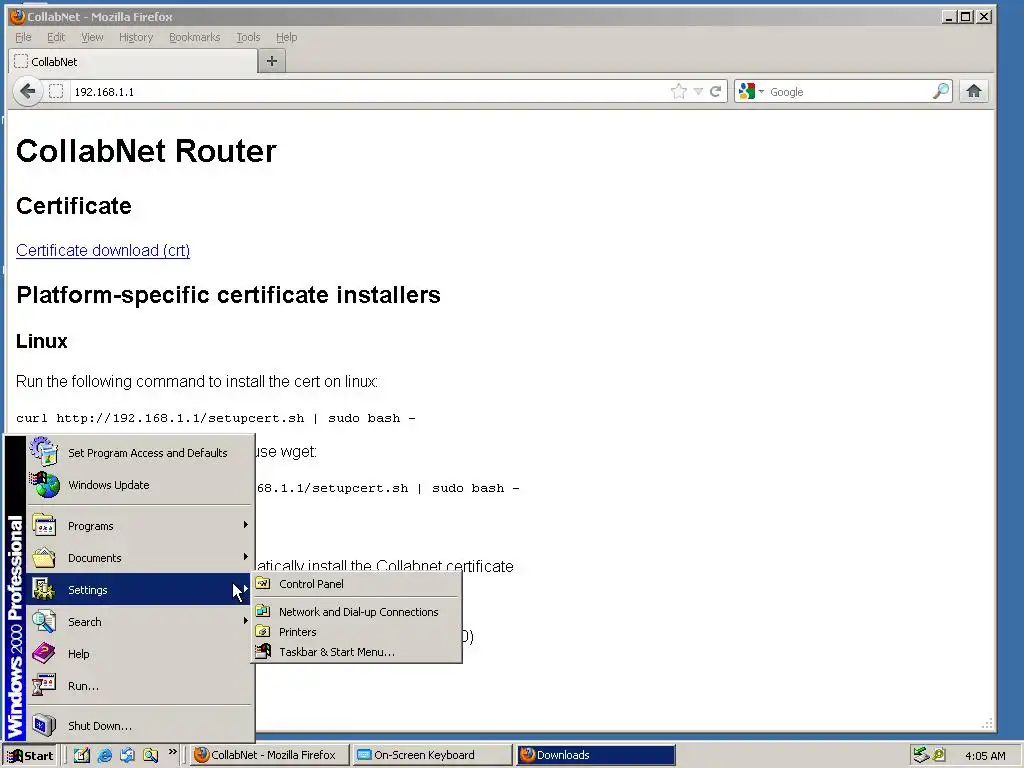
Task: Open the search engine selector dropdown
Action: [751, 91]
